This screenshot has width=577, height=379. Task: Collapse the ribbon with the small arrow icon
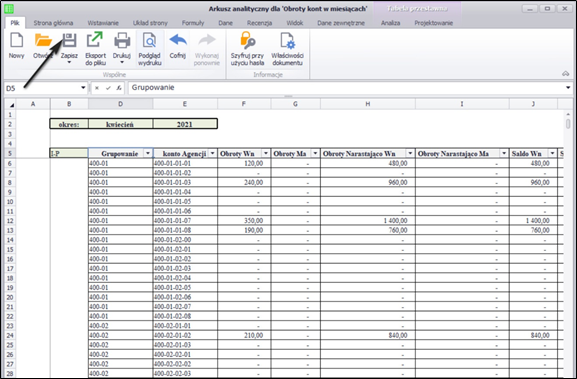(x=566, y=74)
